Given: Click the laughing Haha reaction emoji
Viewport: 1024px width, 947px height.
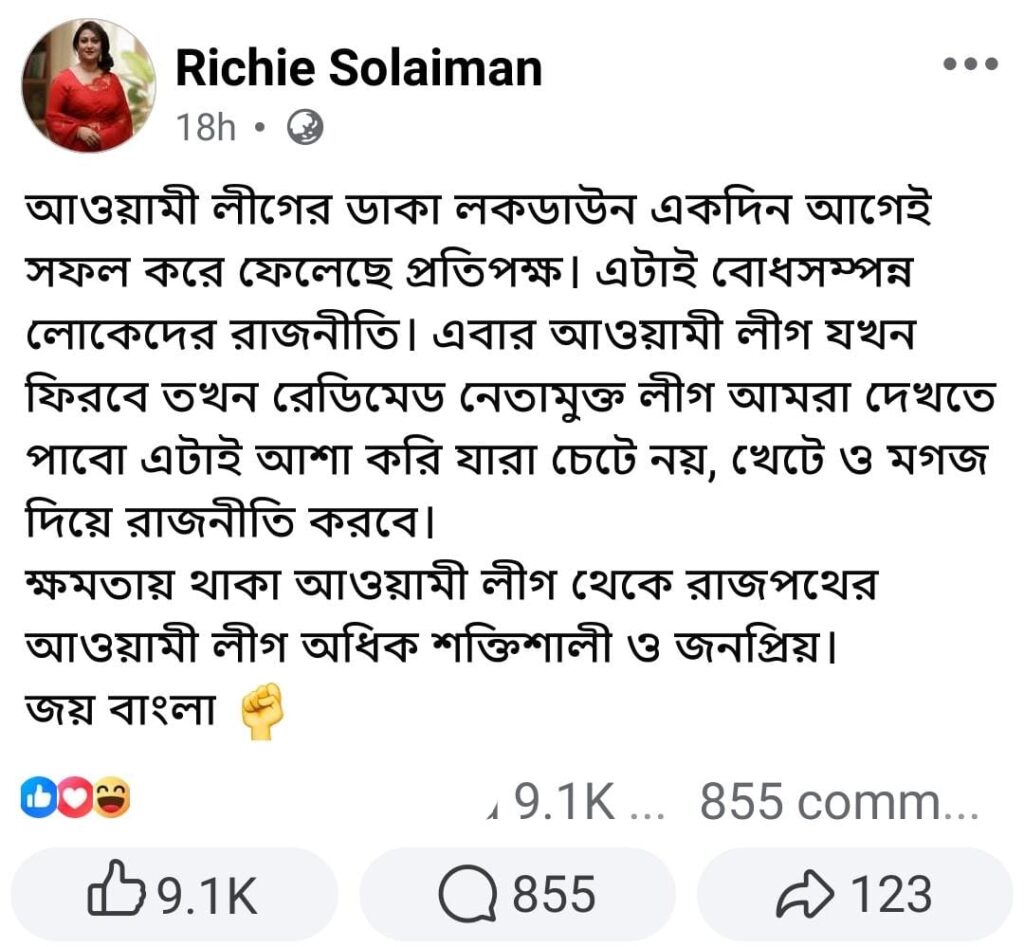Looking at the screenshot, I should pos(112,798).
